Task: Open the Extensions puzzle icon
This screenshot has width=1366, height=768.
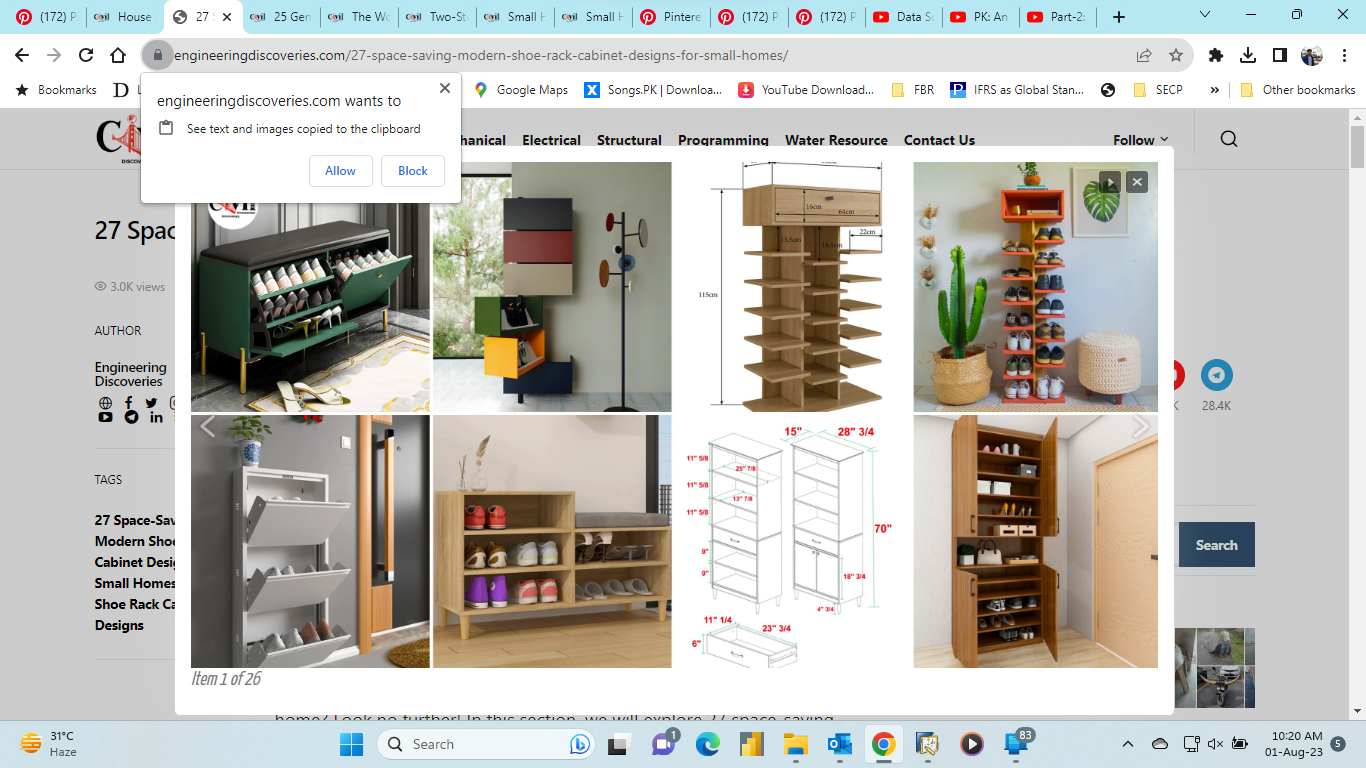Action: 1216,55
